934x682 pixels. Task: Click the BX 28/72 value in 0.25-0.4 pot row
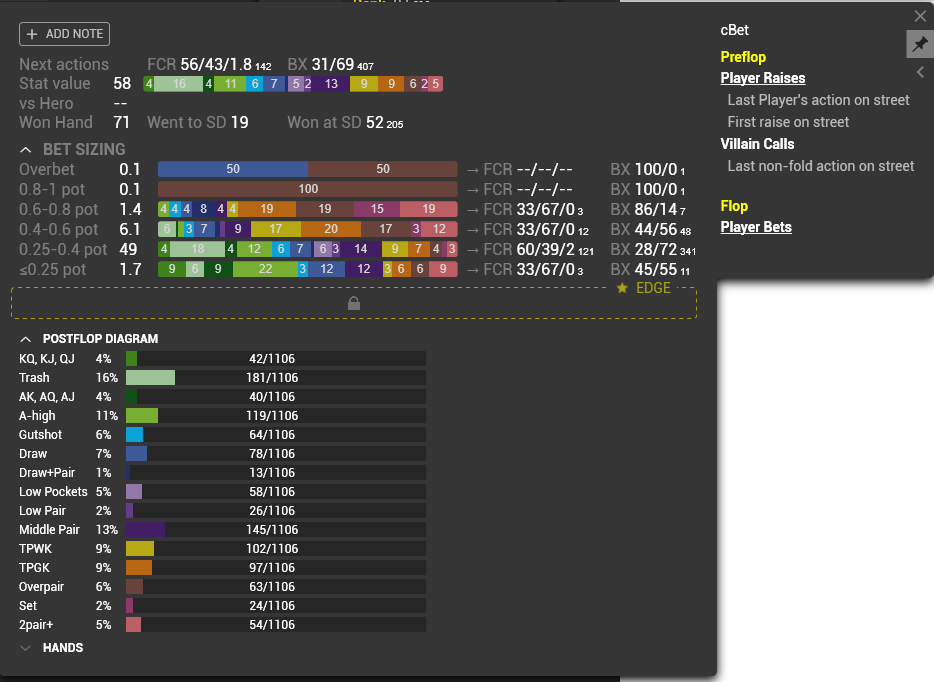pos(653,250)
